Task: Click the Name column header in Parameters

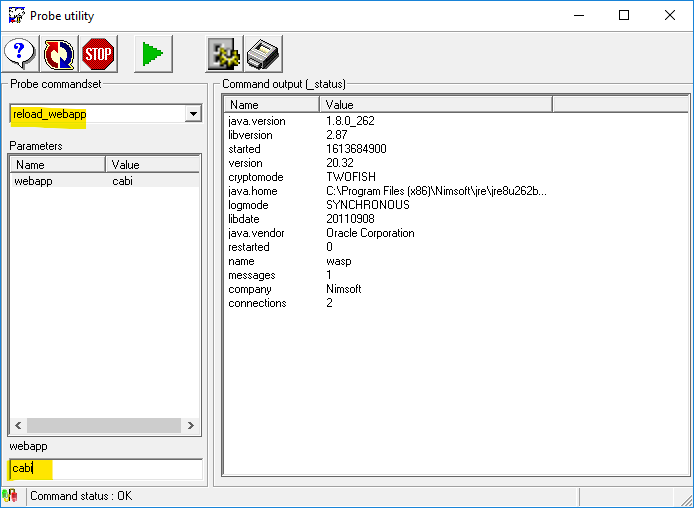Action: tap(57, 165)
